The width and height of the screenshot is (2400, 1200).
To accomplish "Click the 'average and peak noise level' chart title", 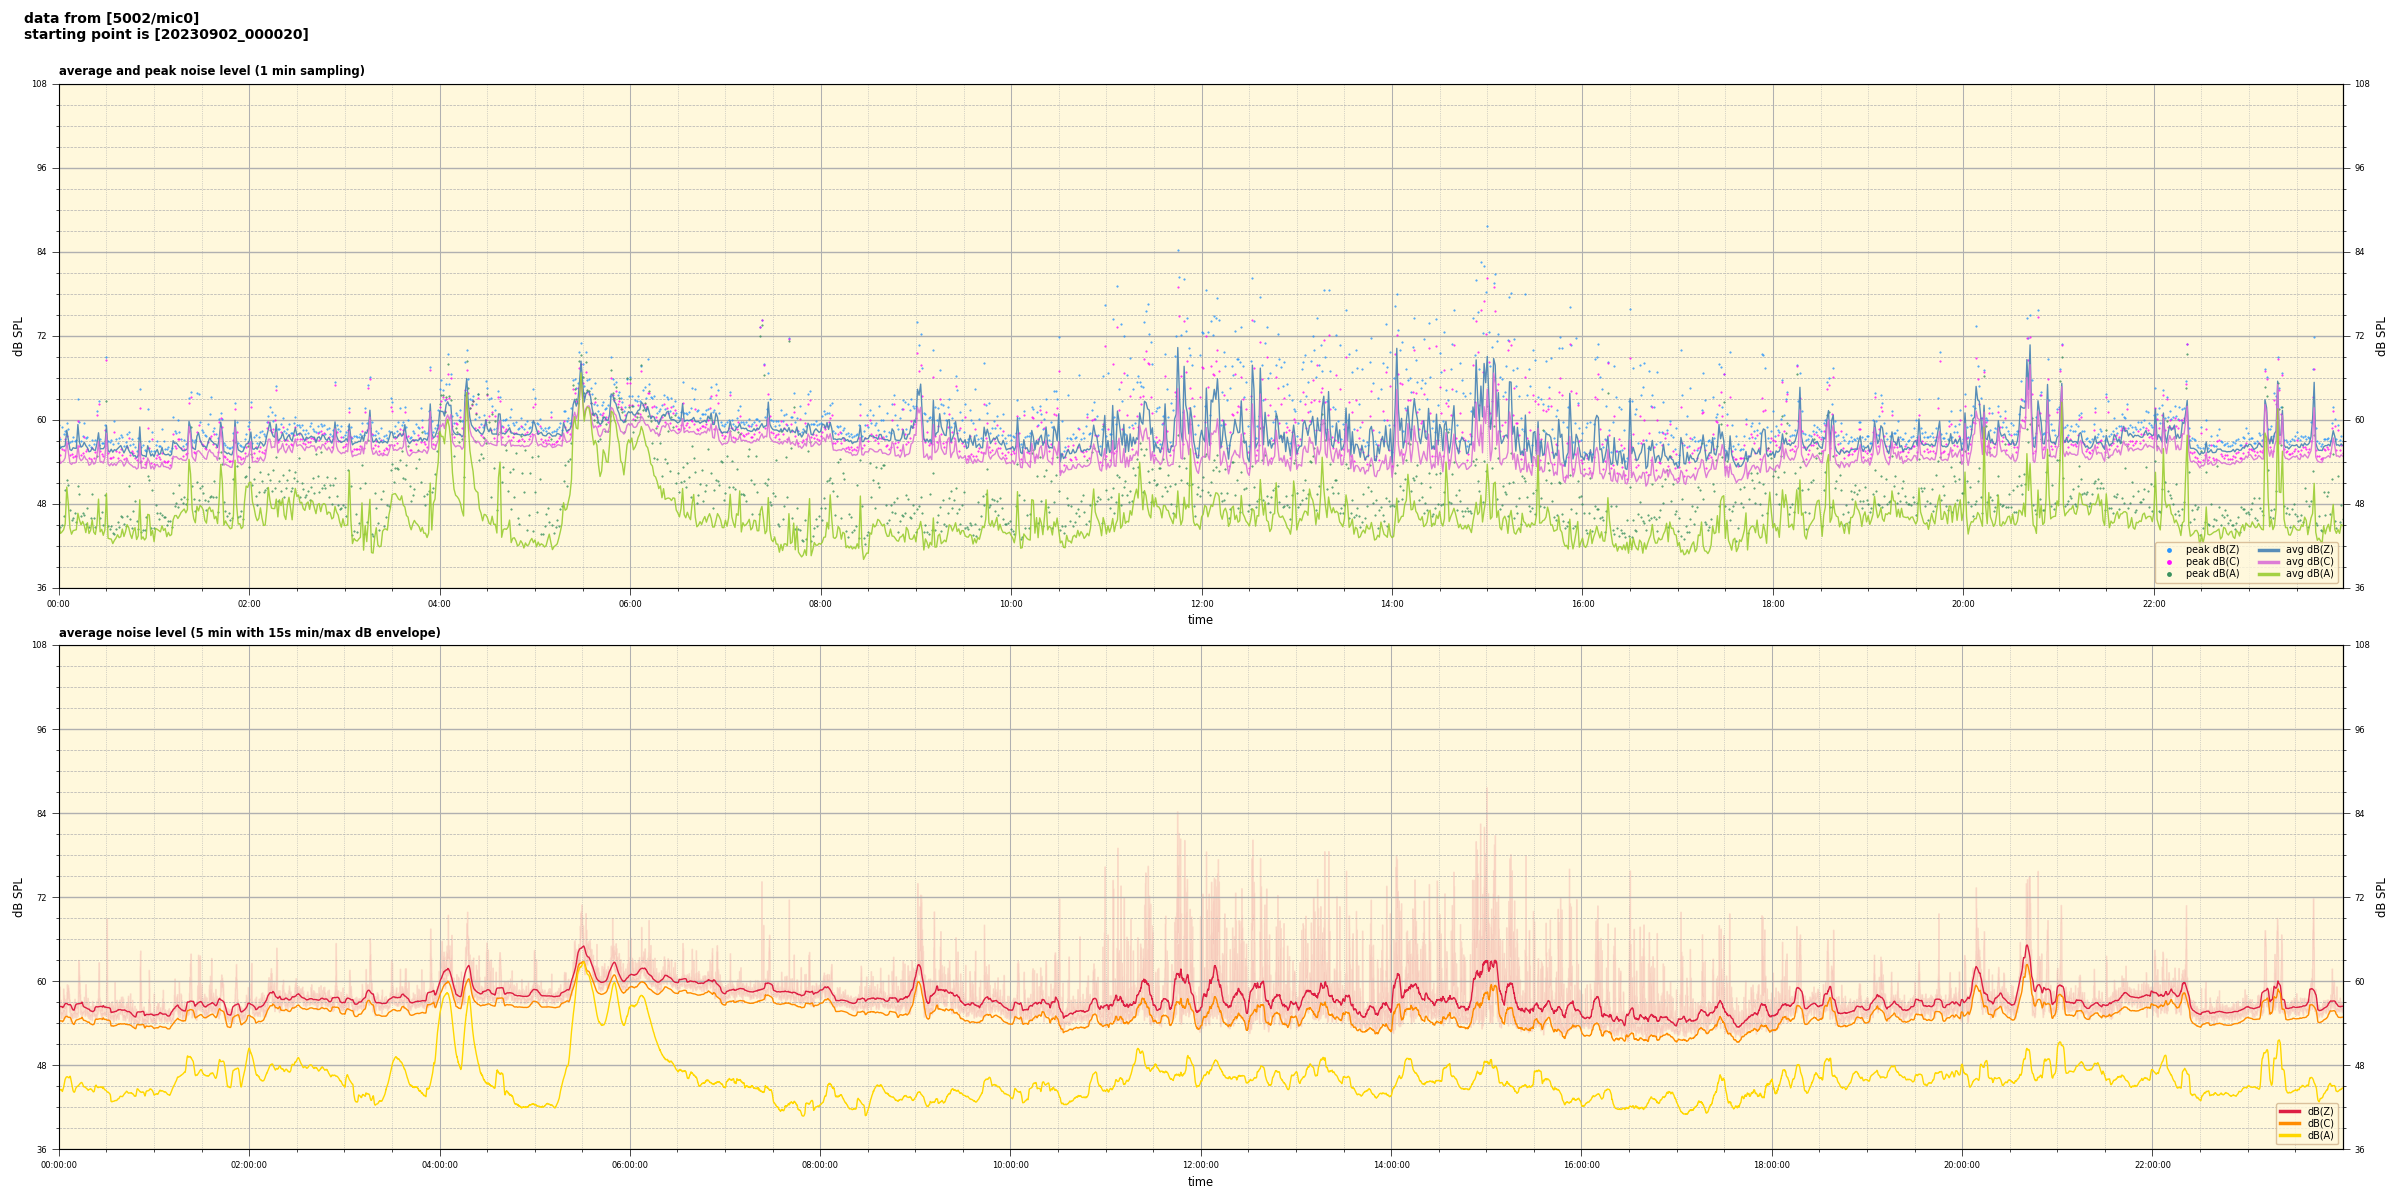I will (211, 71).
